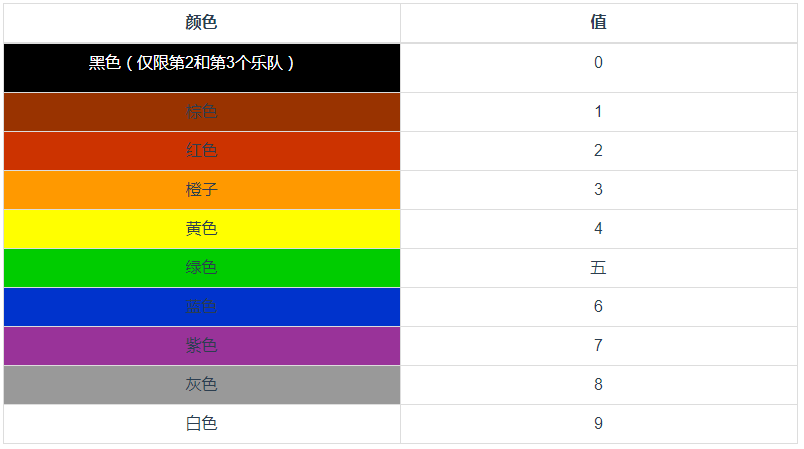Click the 值 column header

pyautogui.click(x=598, y=22)
